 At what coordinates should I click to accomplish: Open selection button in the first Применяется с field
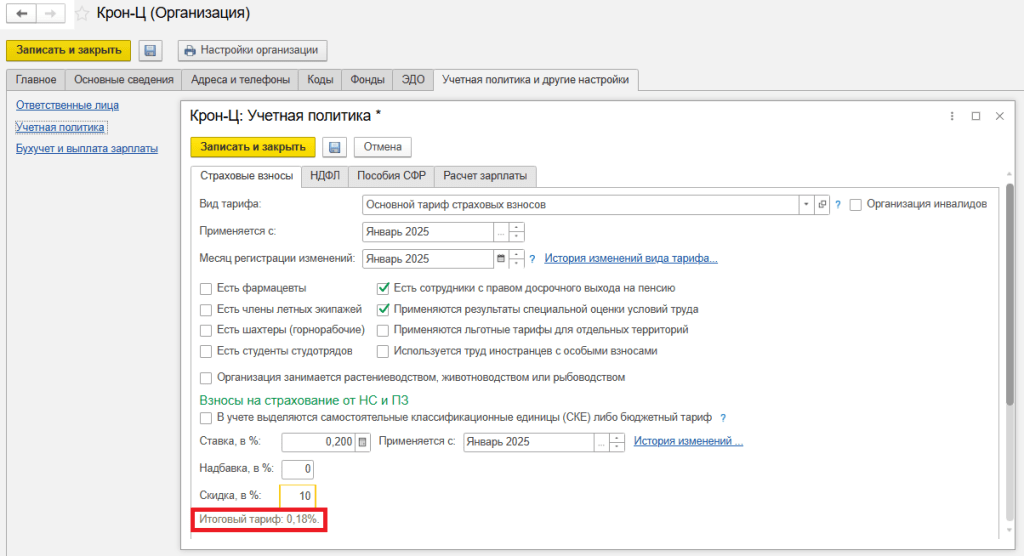click(x=501, y=232)
